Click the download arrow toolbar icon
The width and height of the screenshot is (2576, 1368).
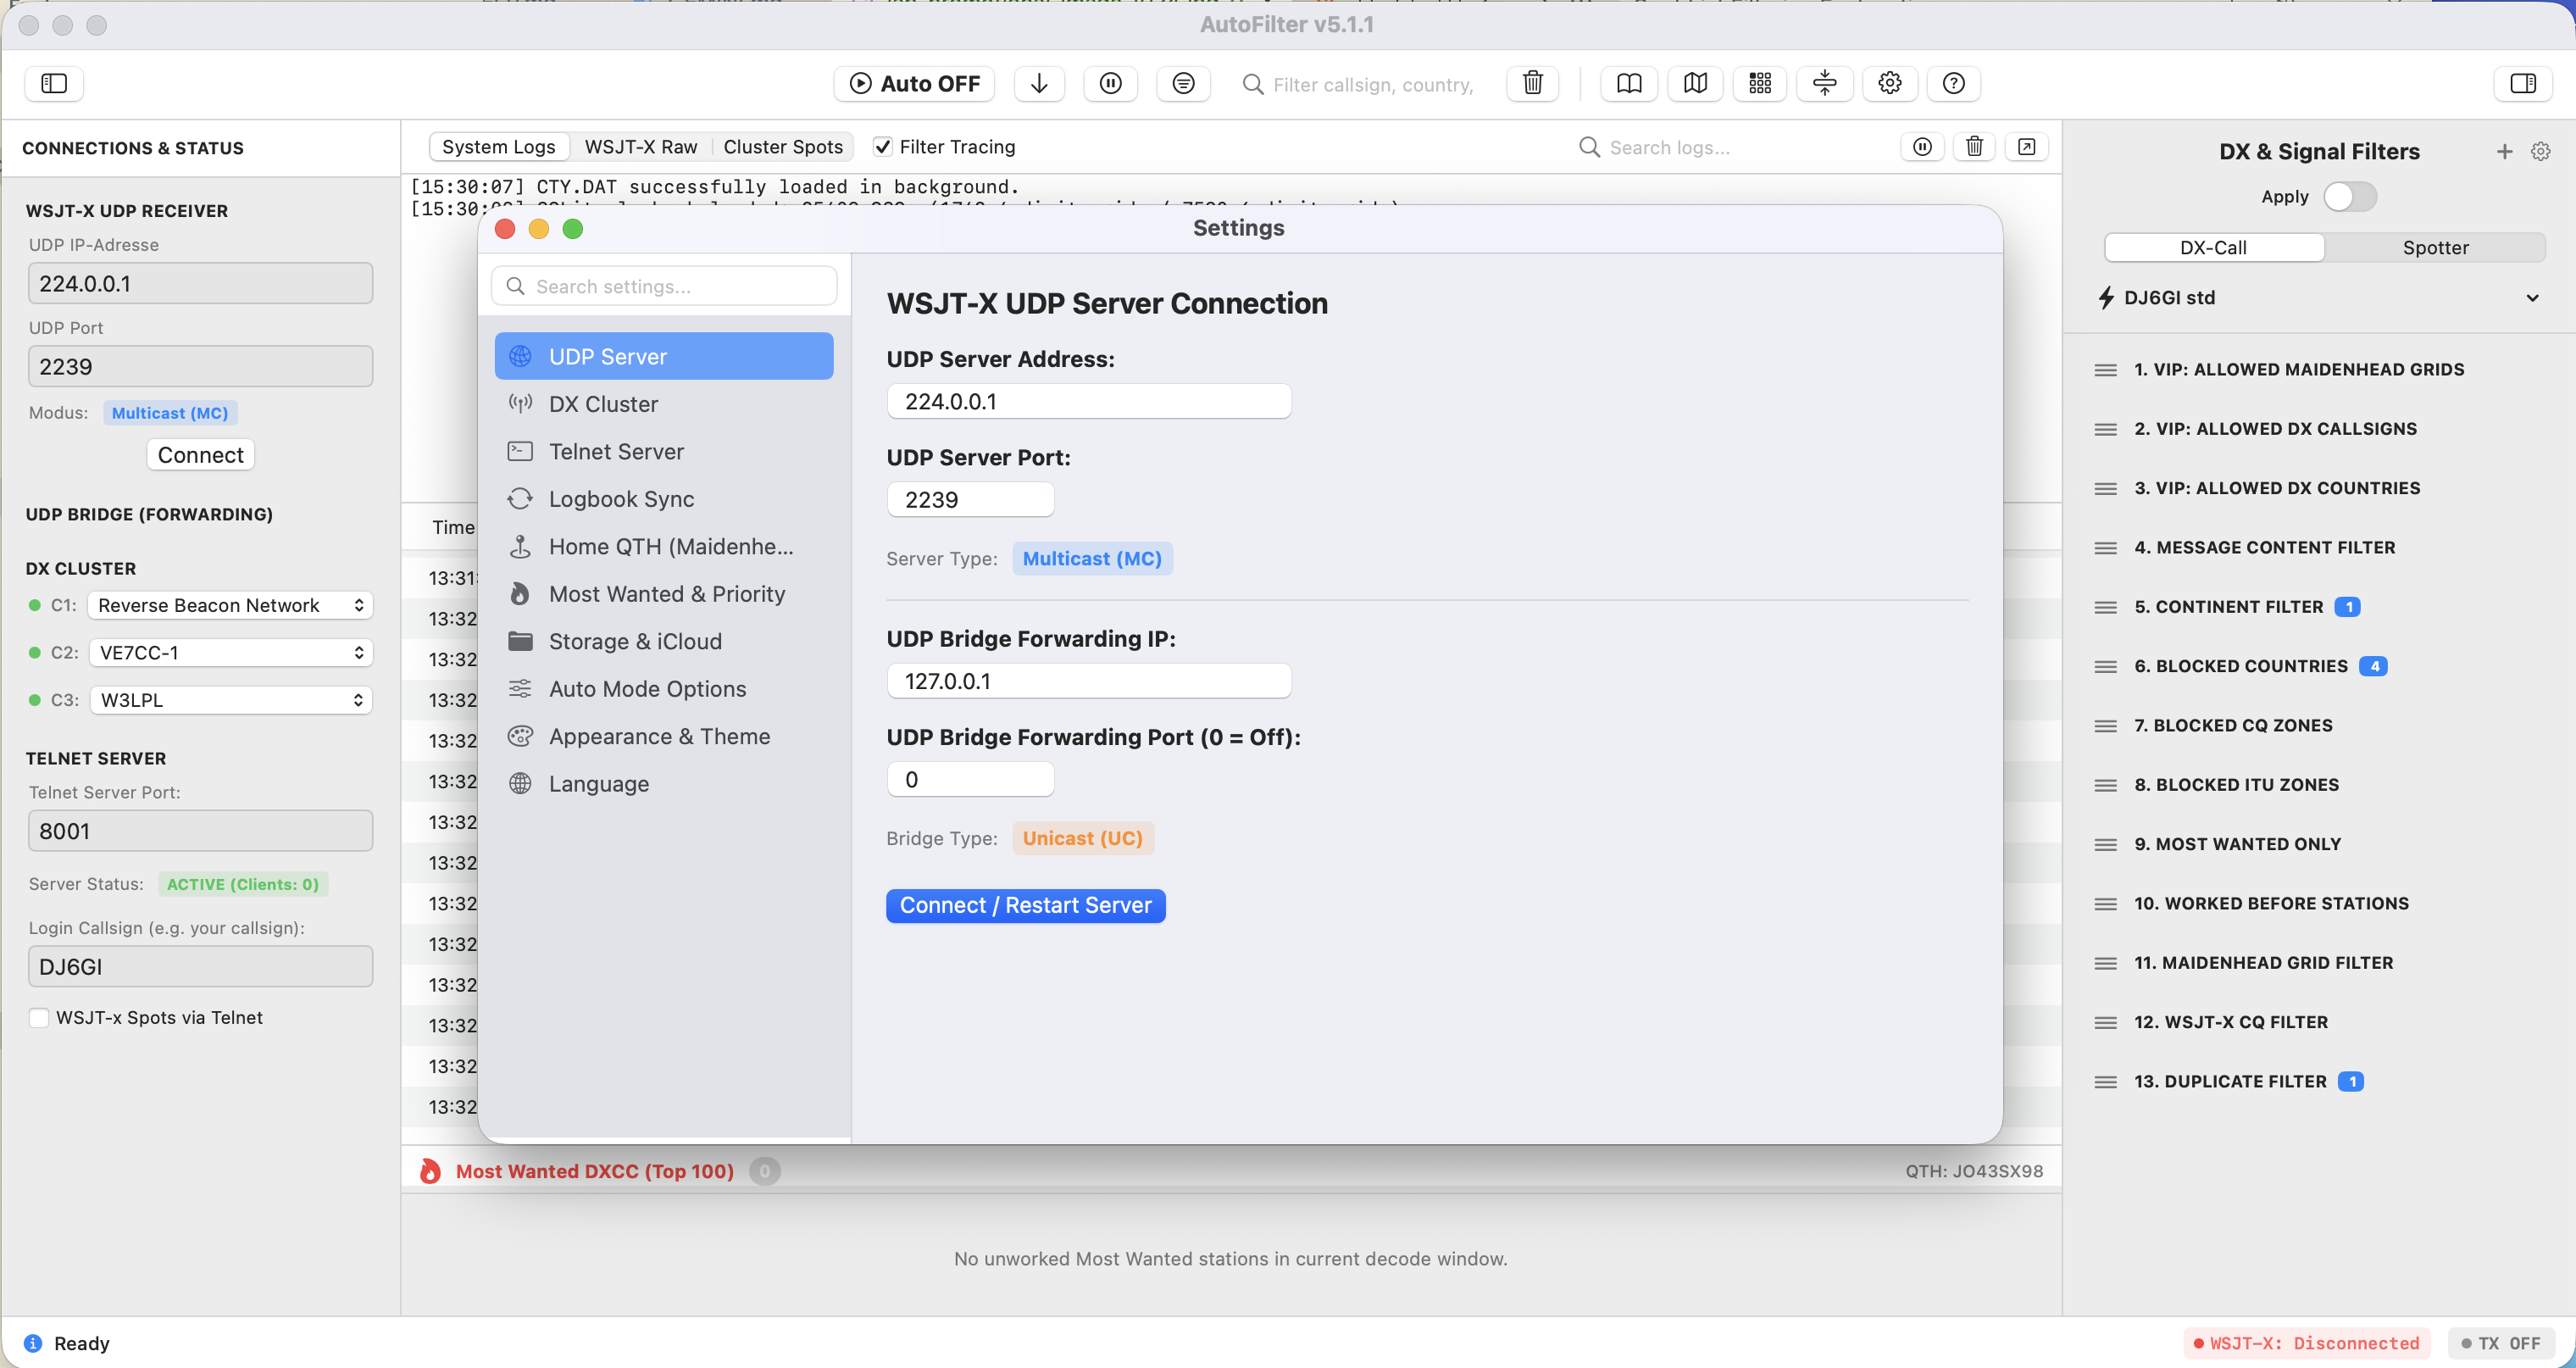click(1039, 84)
